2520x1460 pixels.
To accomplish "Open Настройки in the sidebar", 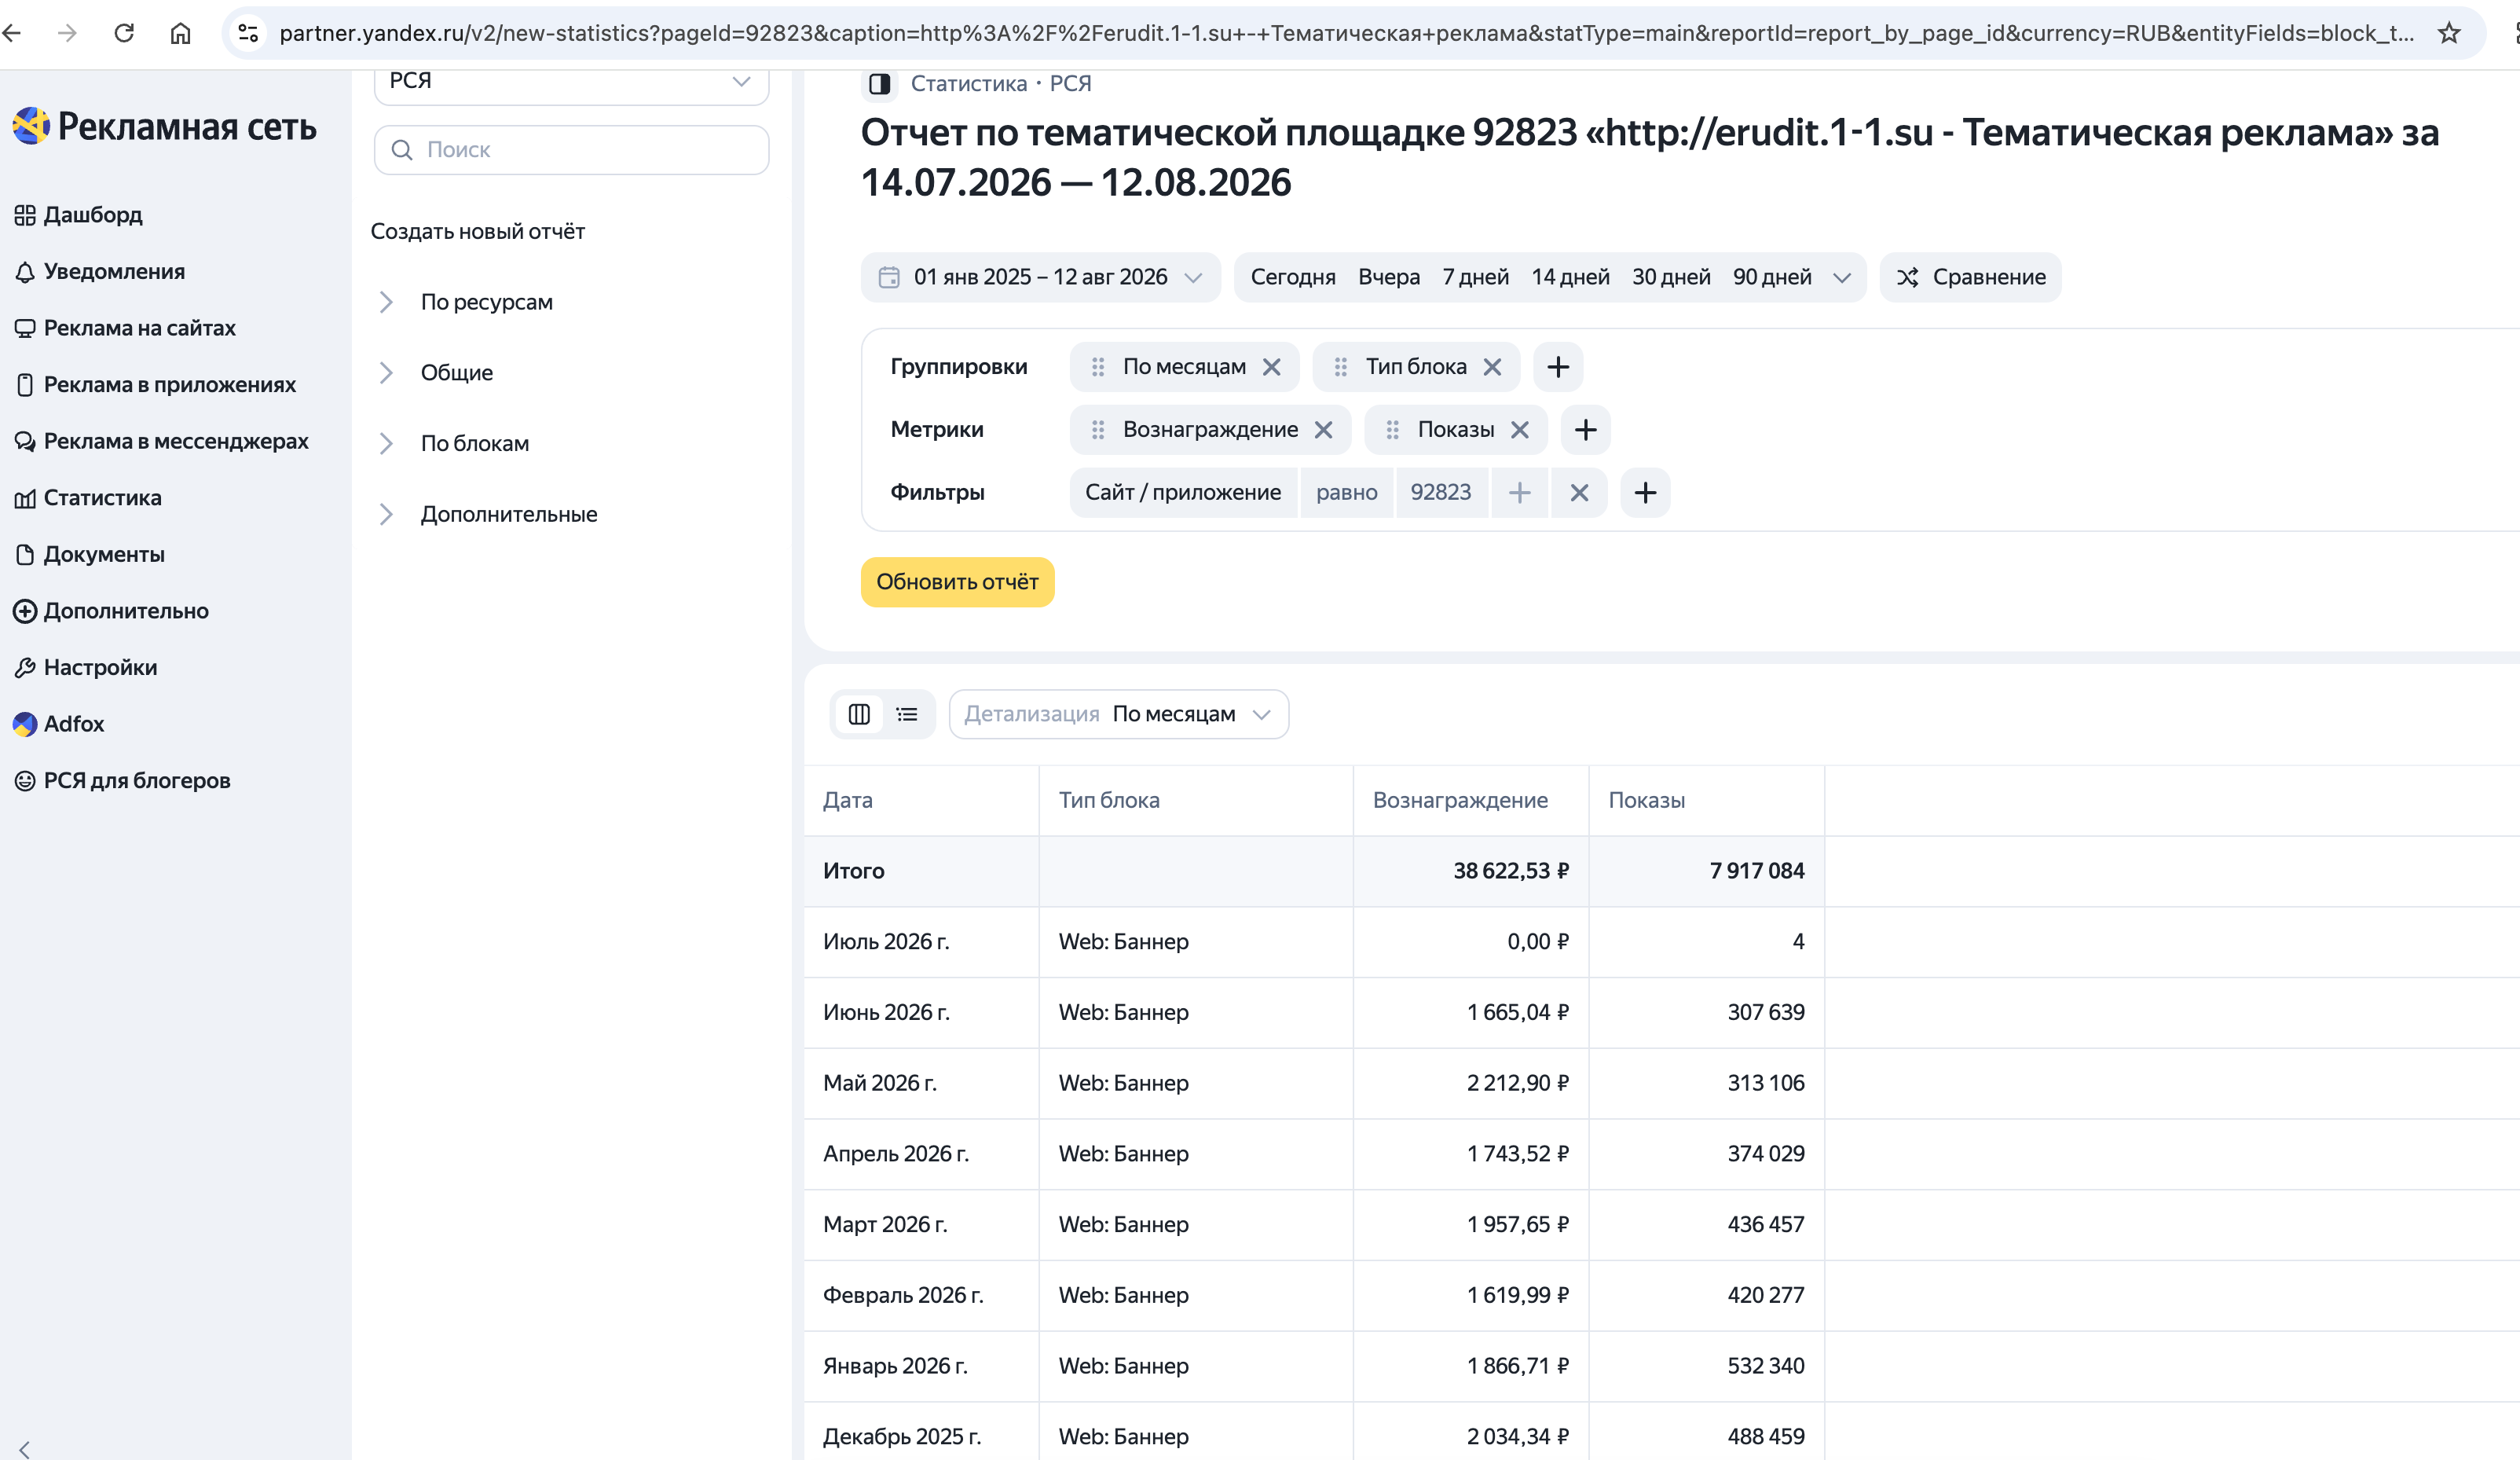I will (x=85, y=668).
